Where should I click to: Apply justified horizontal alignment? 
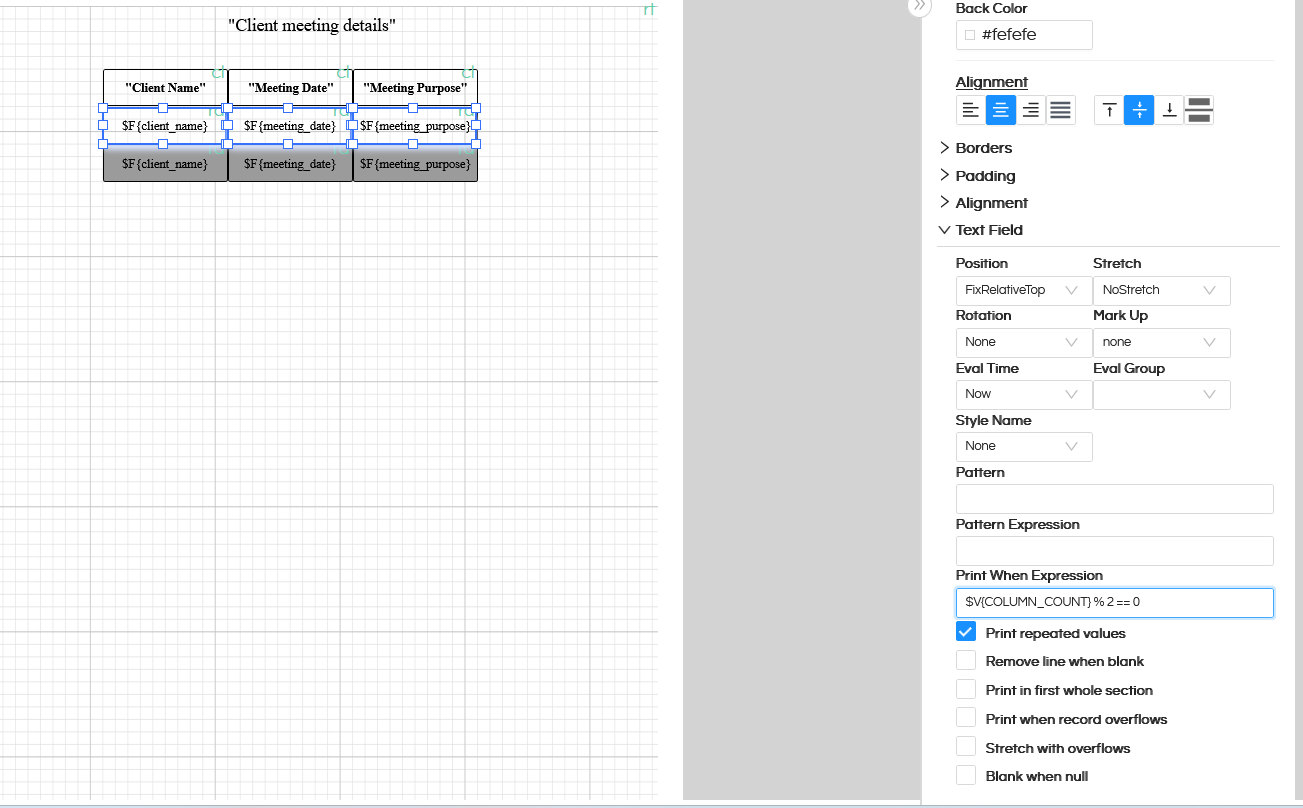1060,110
